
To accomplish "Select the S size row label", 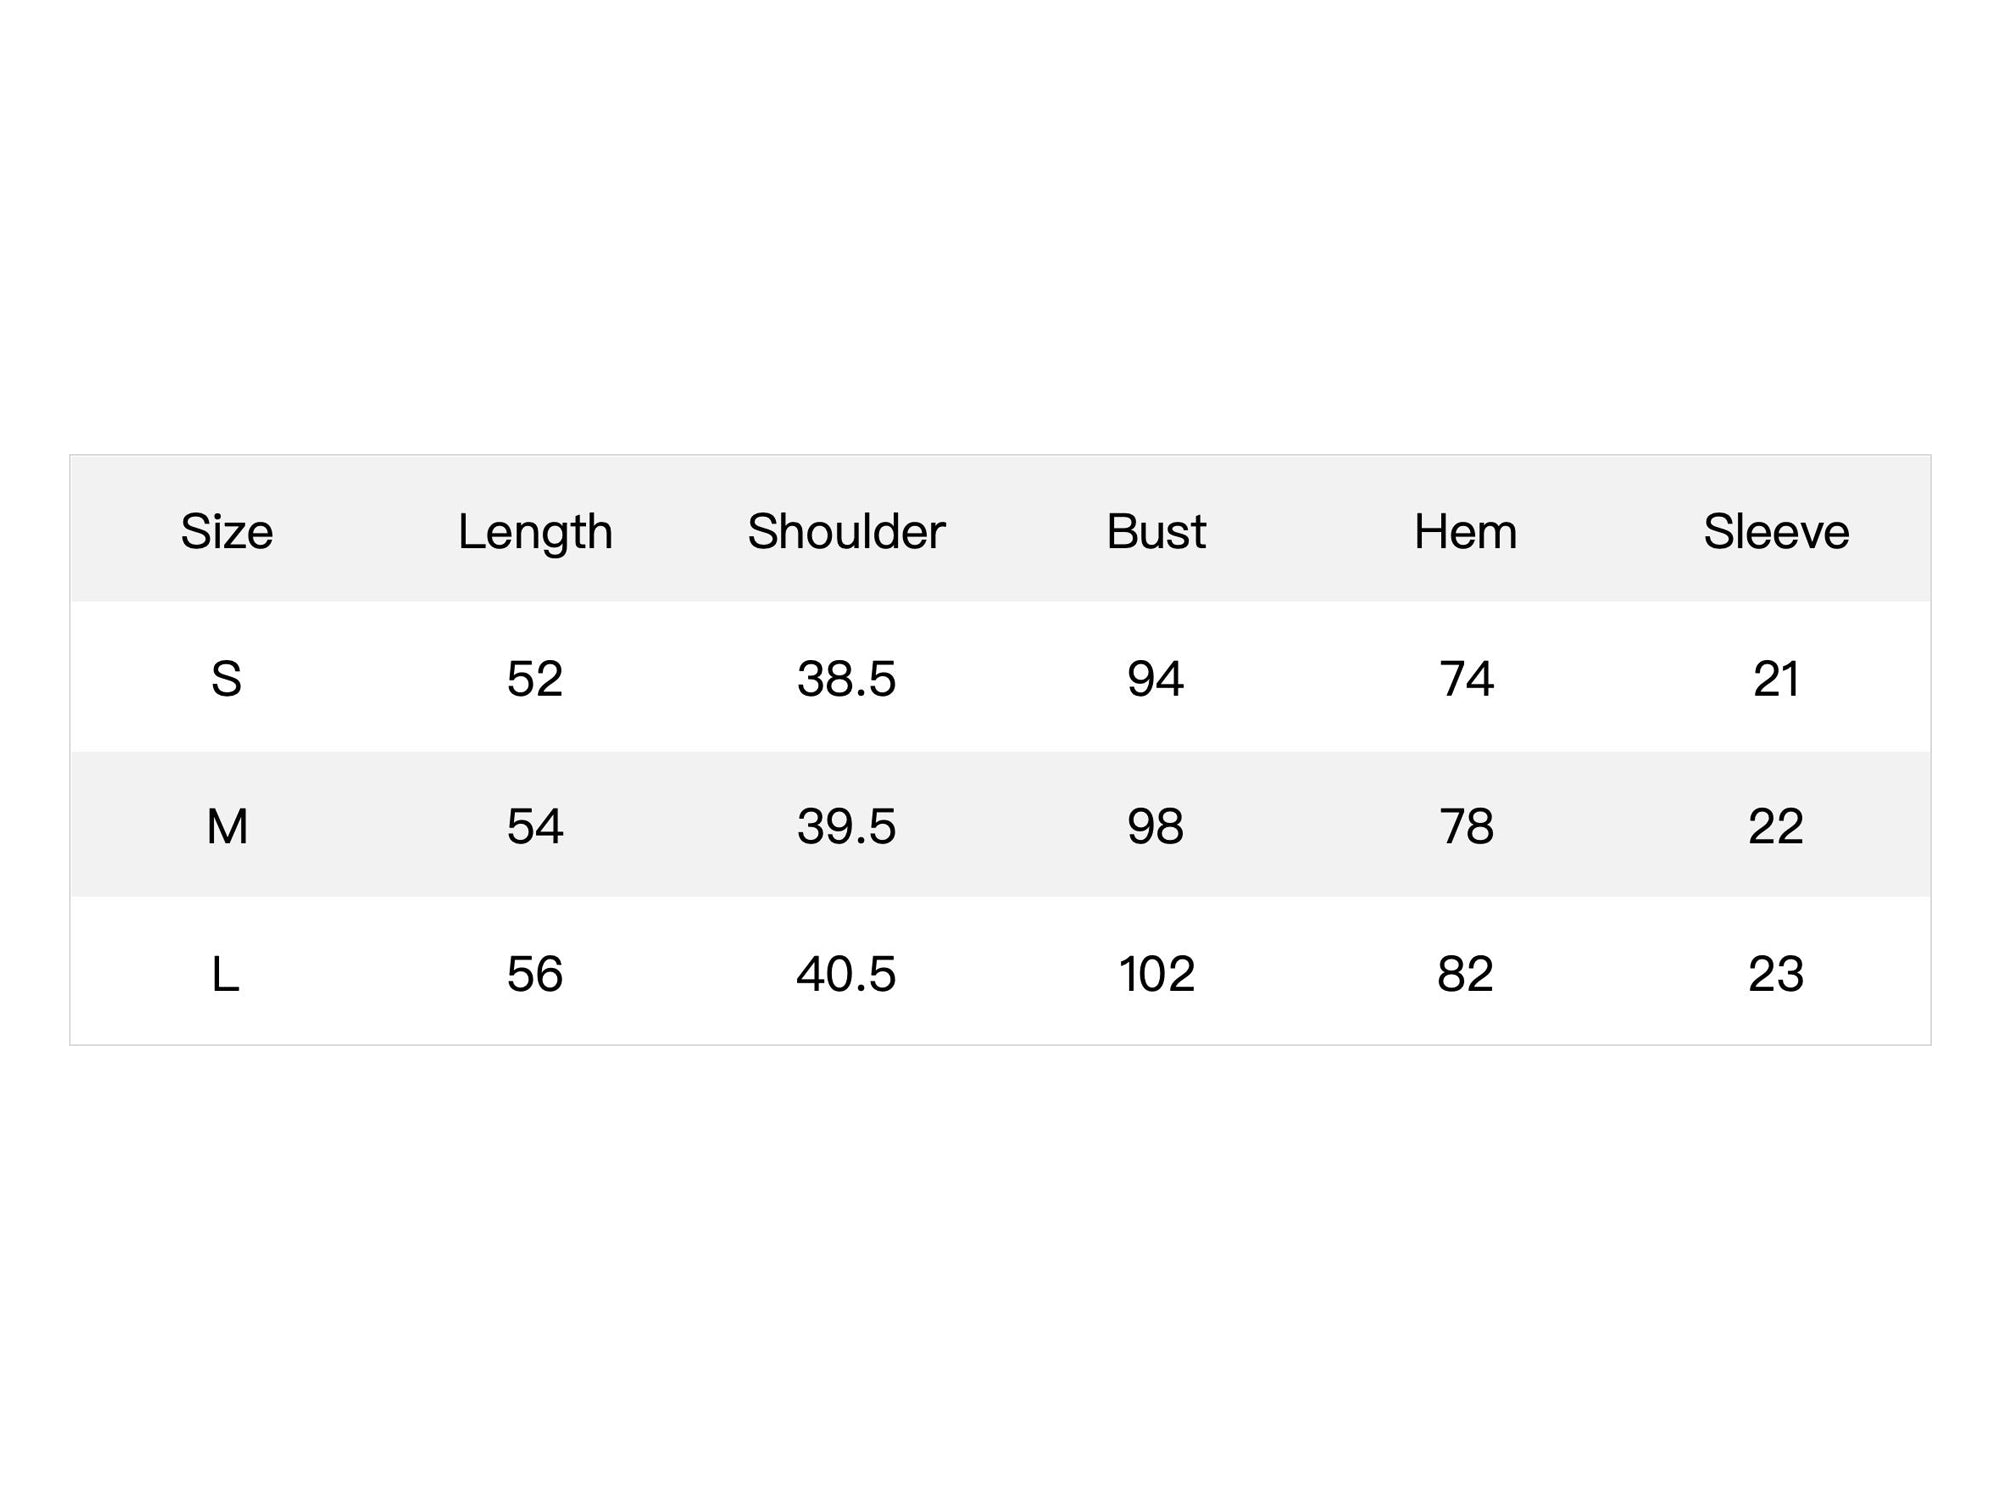I will (x=226, y=679).
